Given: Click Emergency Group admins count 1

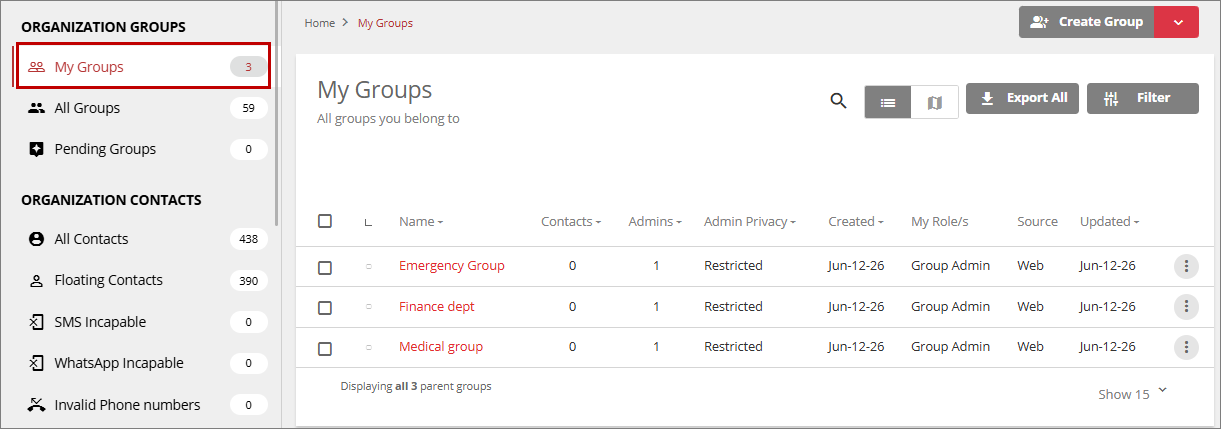Looking at the screenshot, I should click(x=656, y=266).
